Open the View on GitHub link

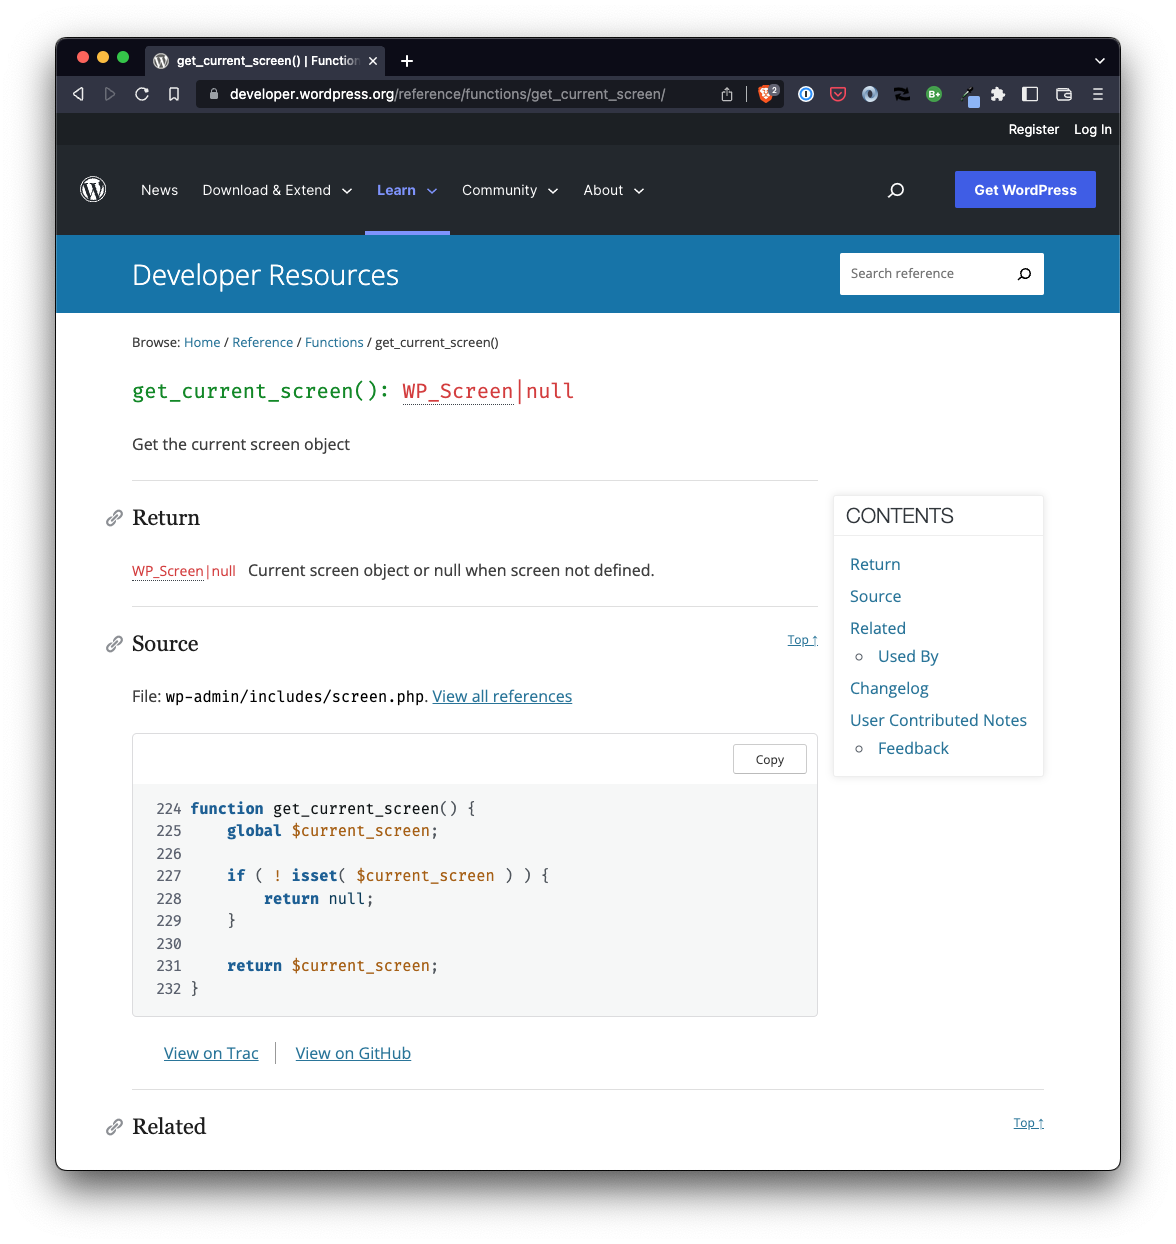coord(353,1053)
